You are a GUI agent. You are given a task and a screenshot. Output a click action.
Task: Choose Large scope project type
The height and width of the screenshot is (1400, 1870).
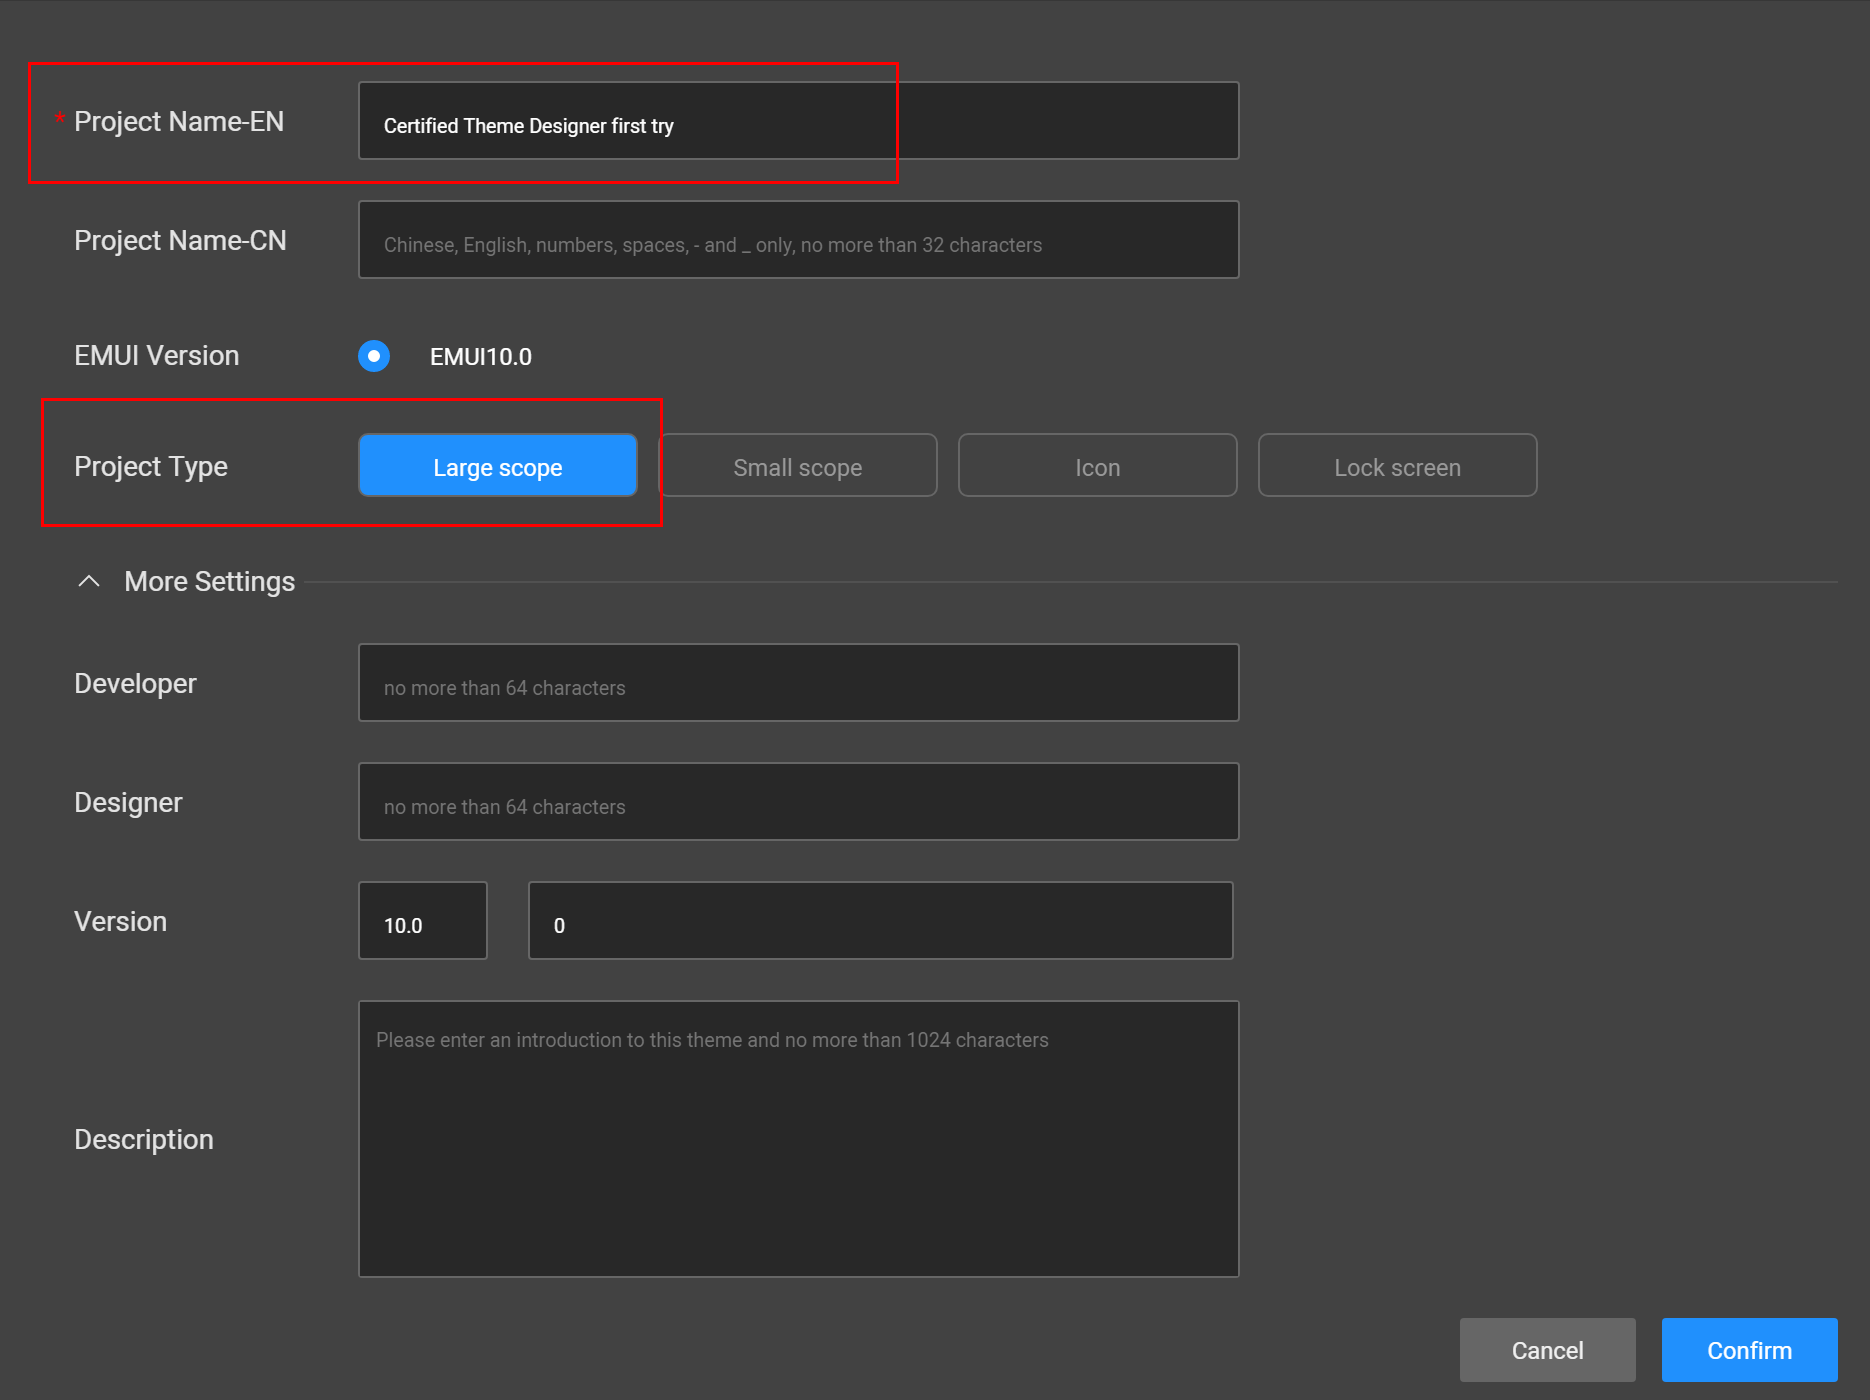coord(497,466)
